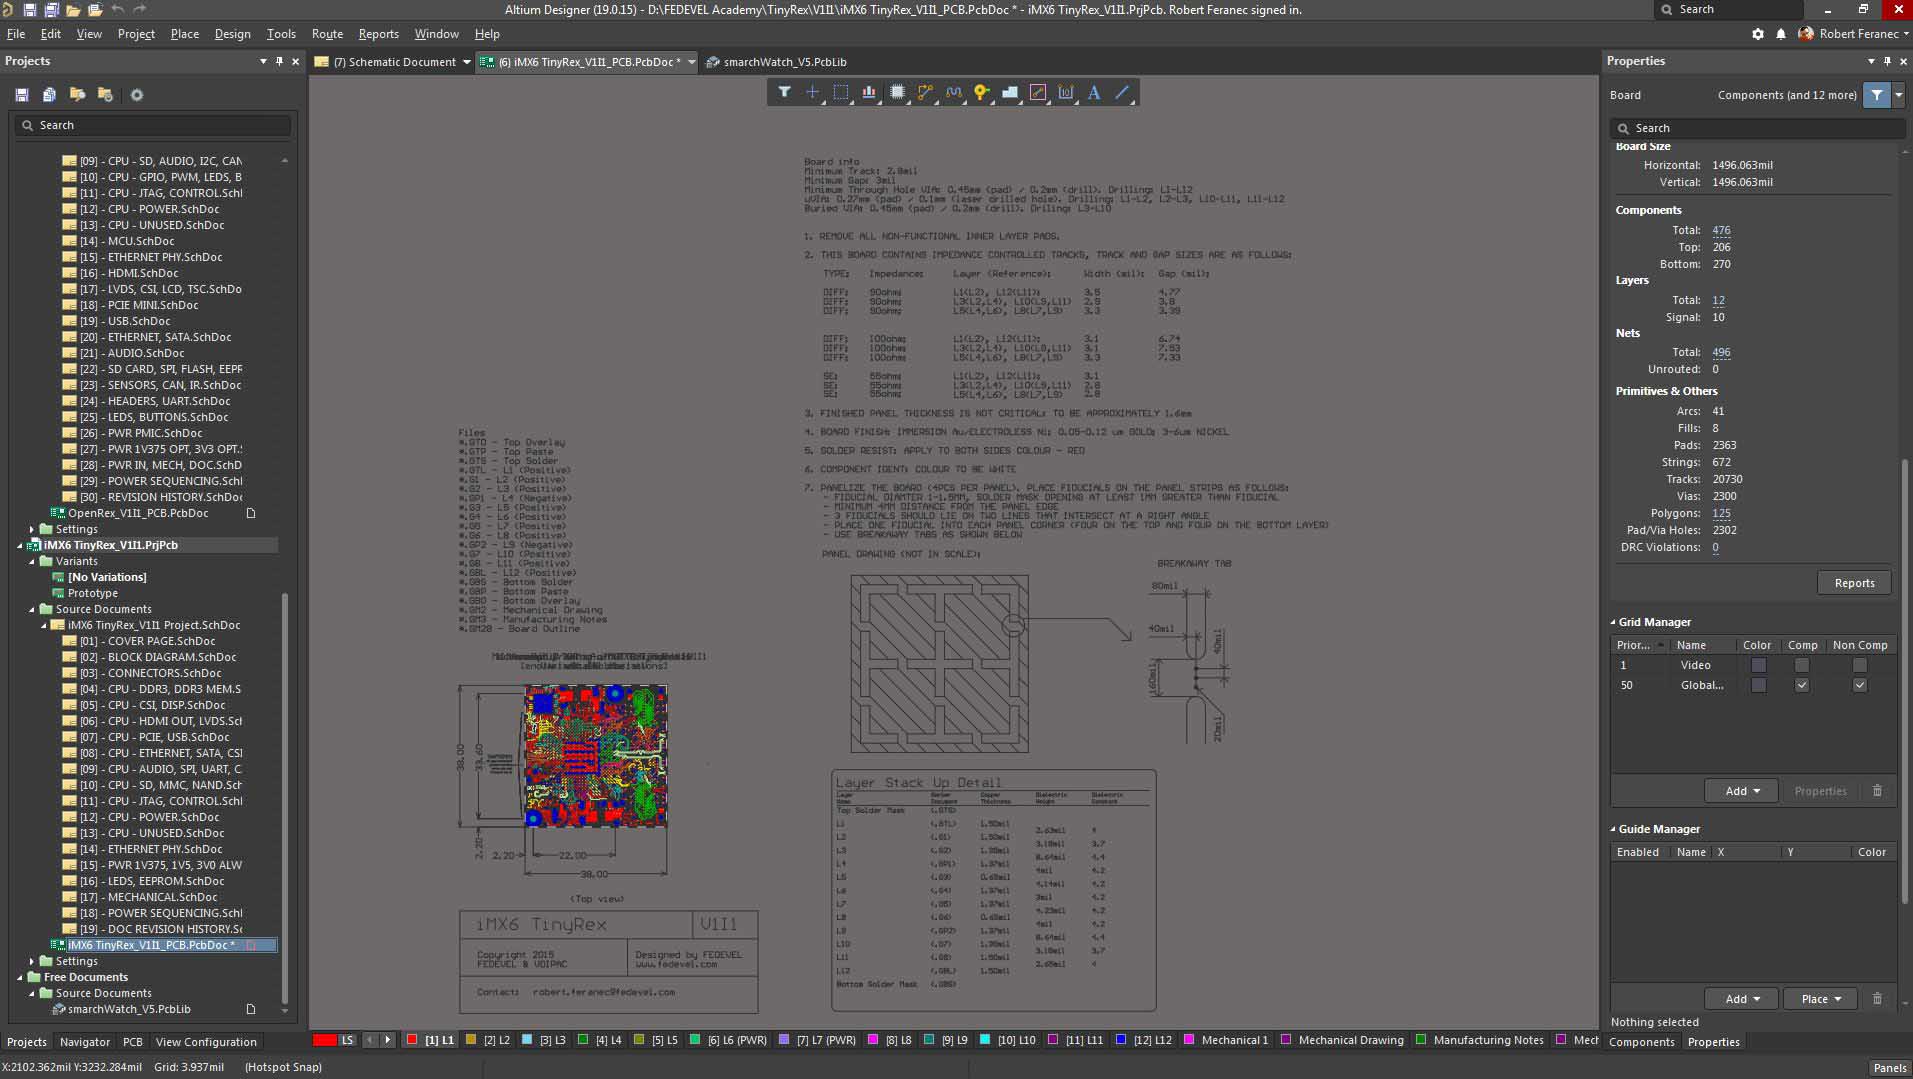The image size is (1913, 1079).
Task: Click the Reports button
Action: pyautogui.click(x=1854, y=583)
